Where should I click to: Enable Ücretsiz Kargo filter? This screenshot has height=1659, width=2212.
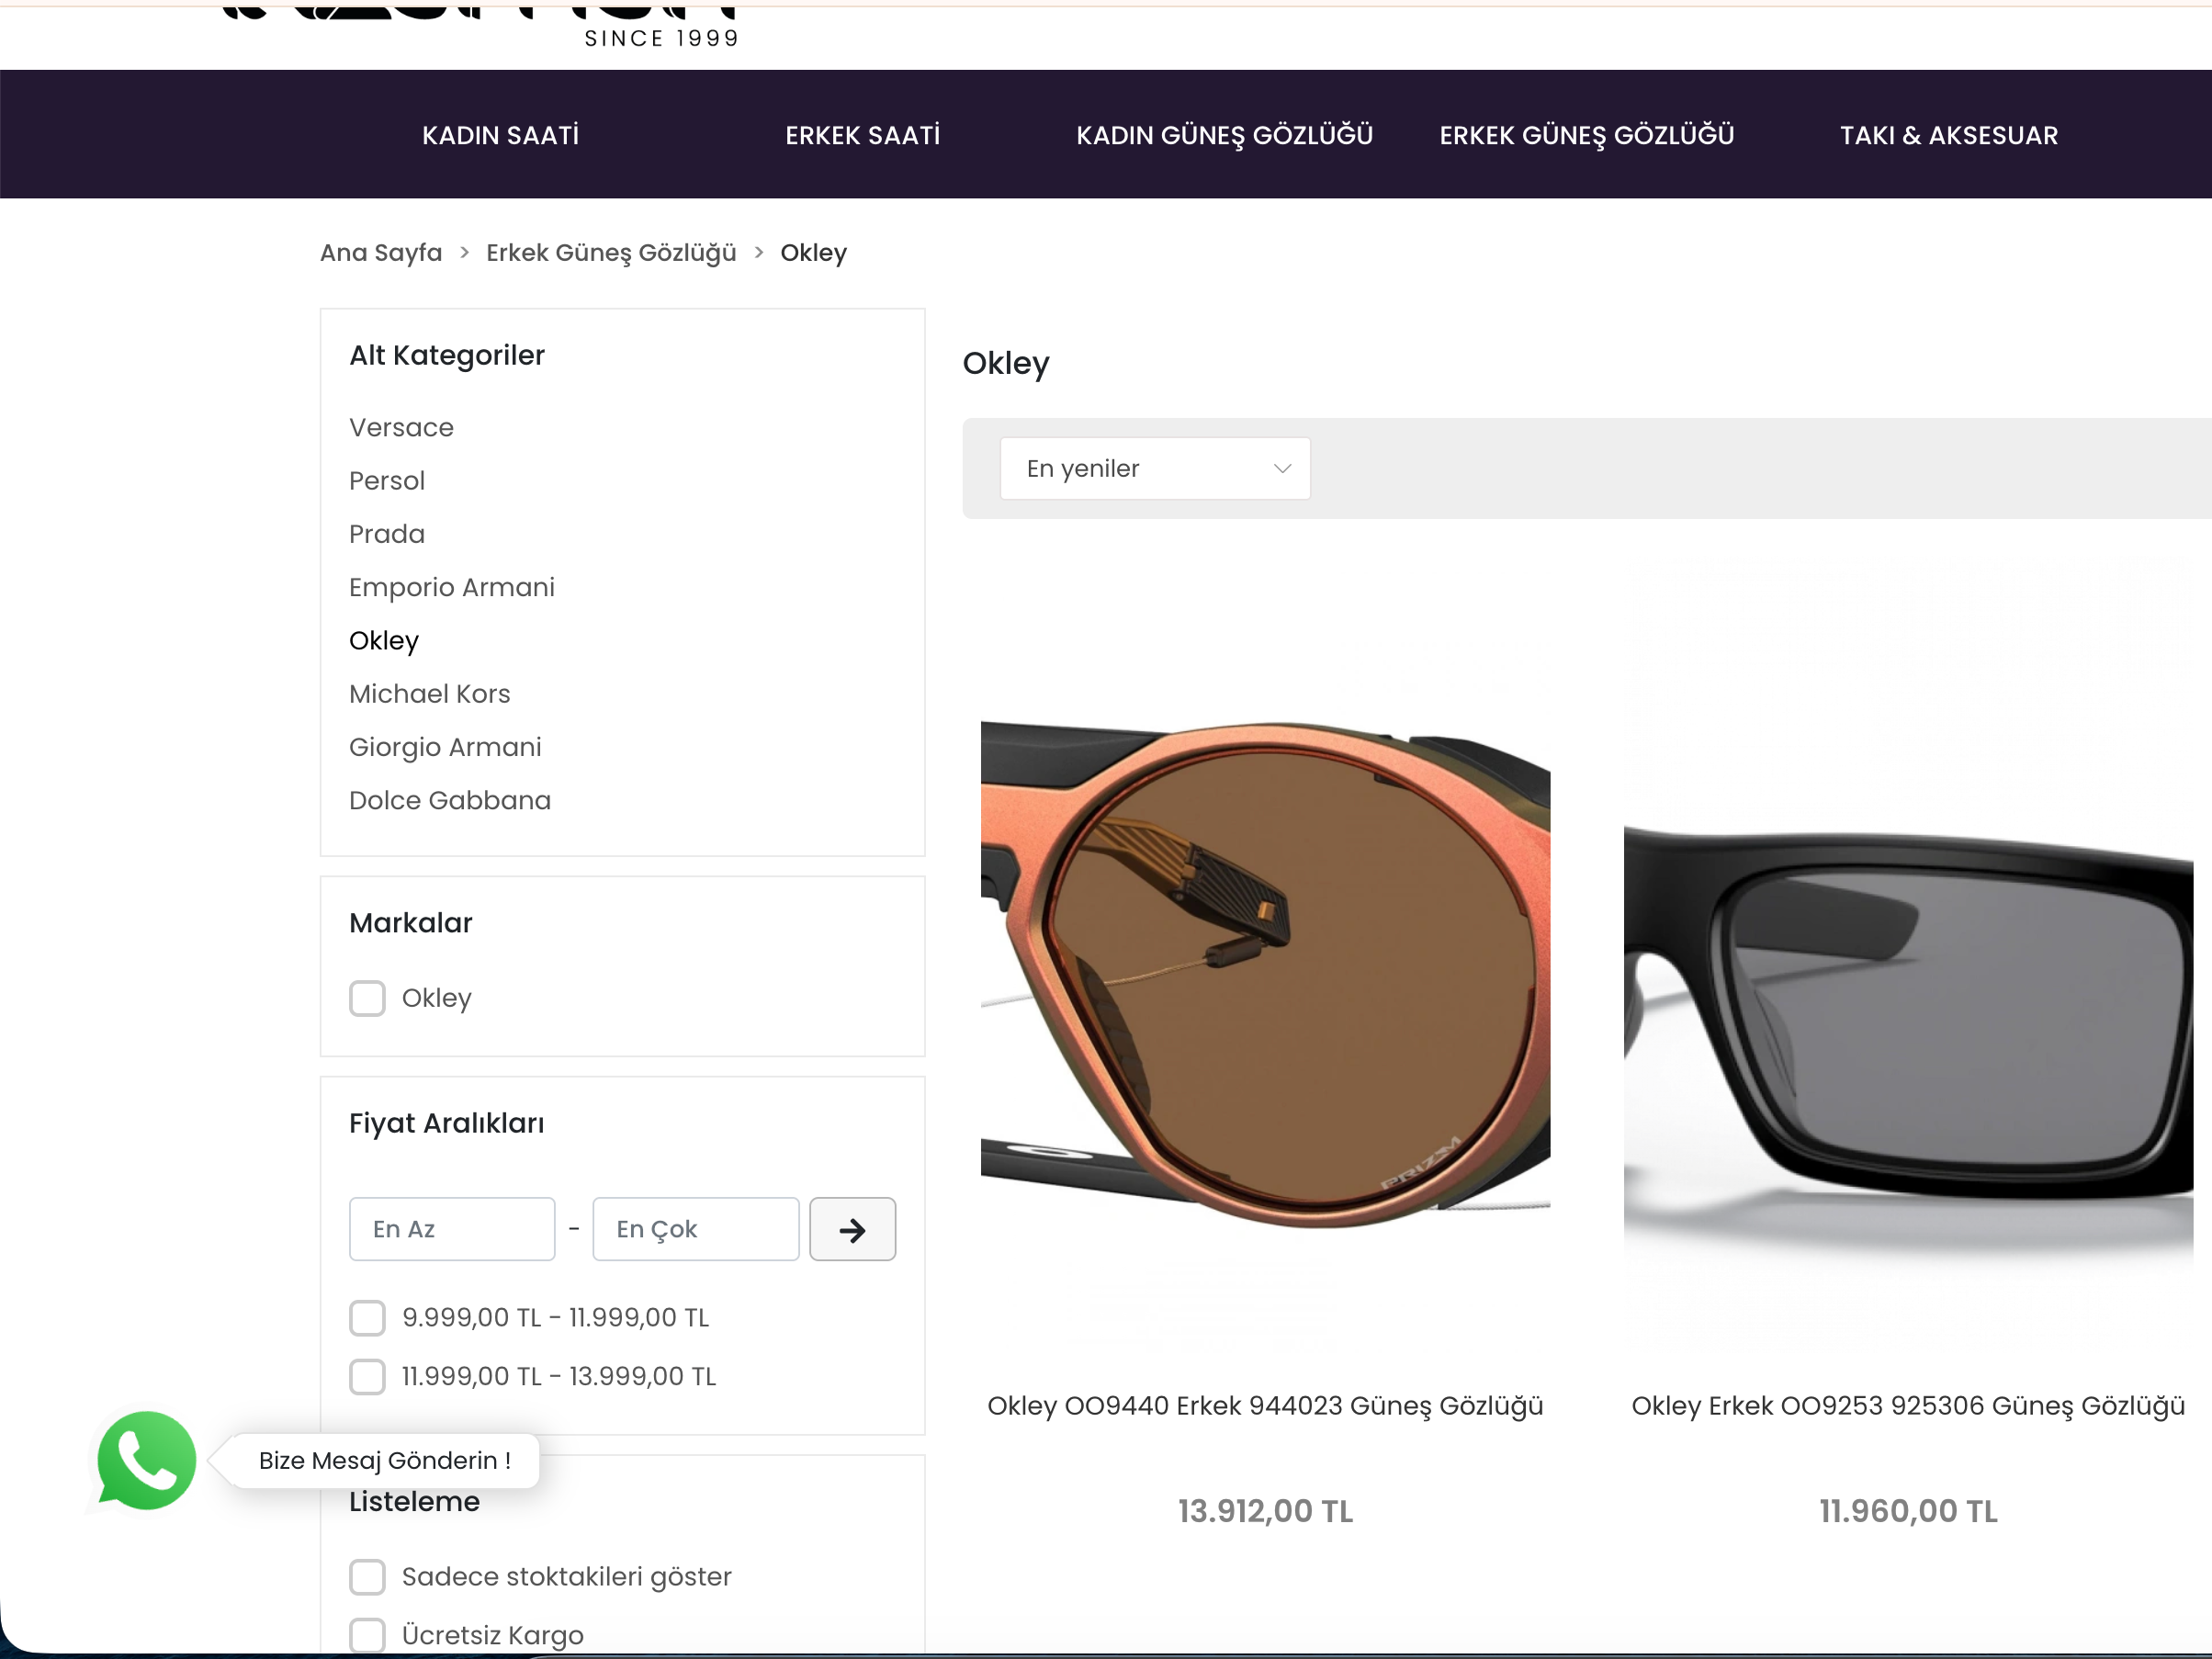tap(367, 1636)
